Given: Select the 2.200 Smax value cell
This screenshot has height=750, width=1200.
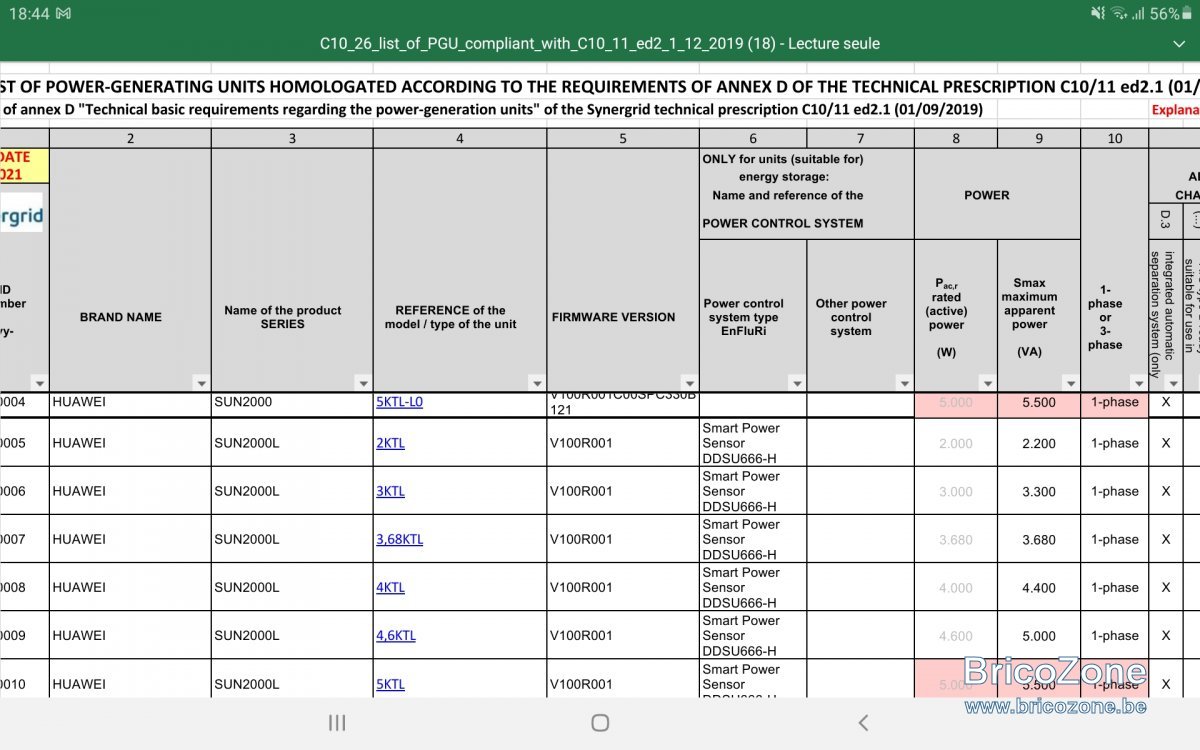Looking at the screenshot, I should pos(1039,443).
